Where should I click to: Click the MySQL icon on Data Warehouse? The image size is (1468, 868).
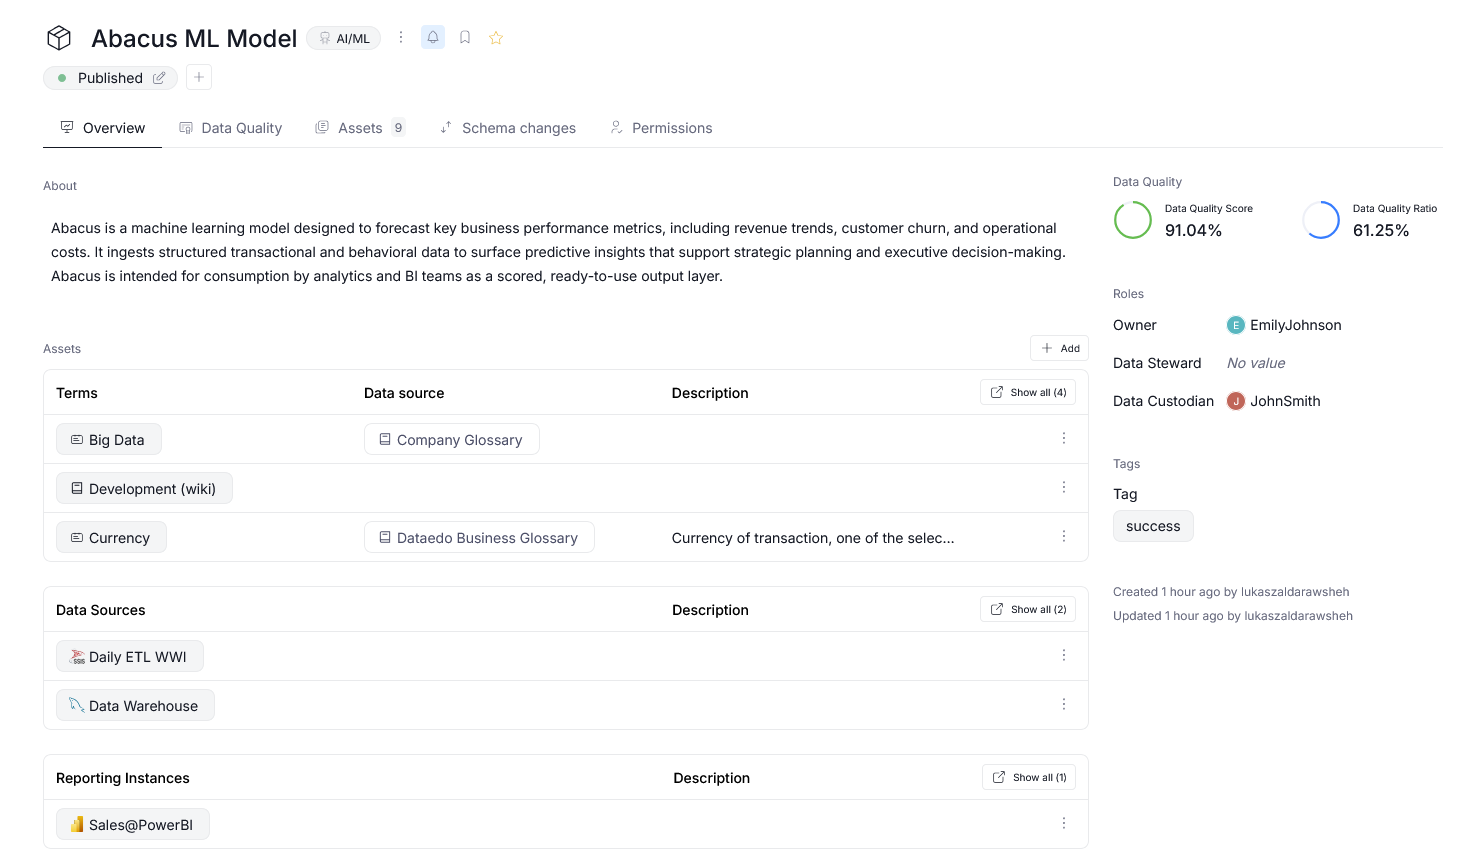(x=77, y=706)
